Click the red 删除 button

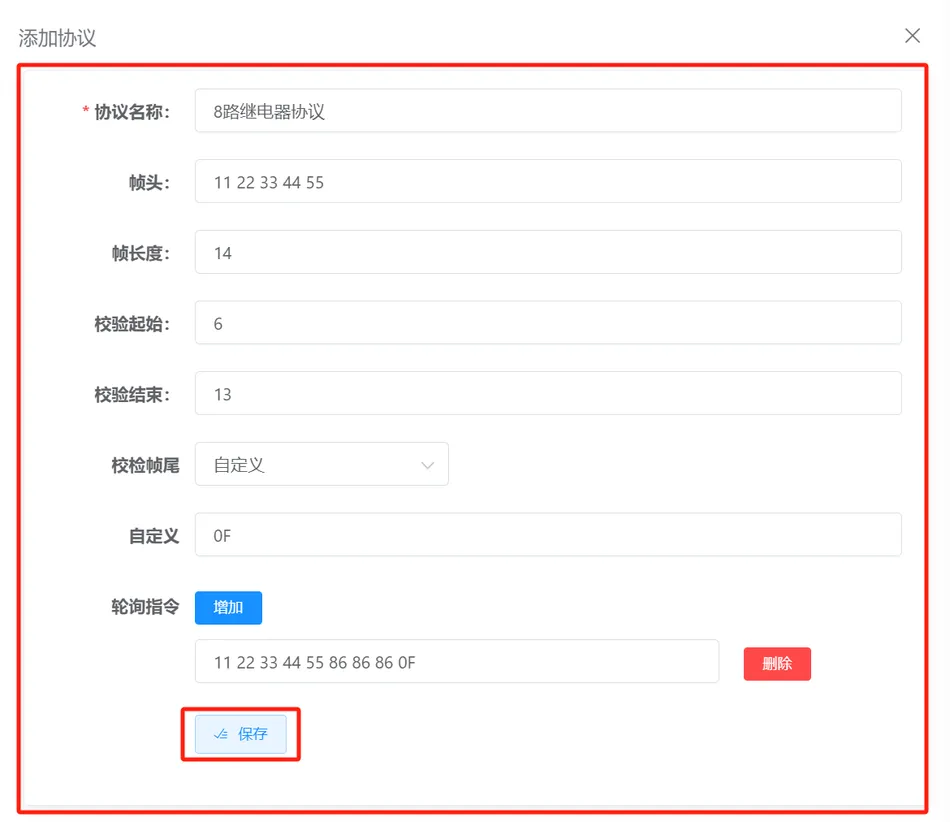tap(777, 663)
